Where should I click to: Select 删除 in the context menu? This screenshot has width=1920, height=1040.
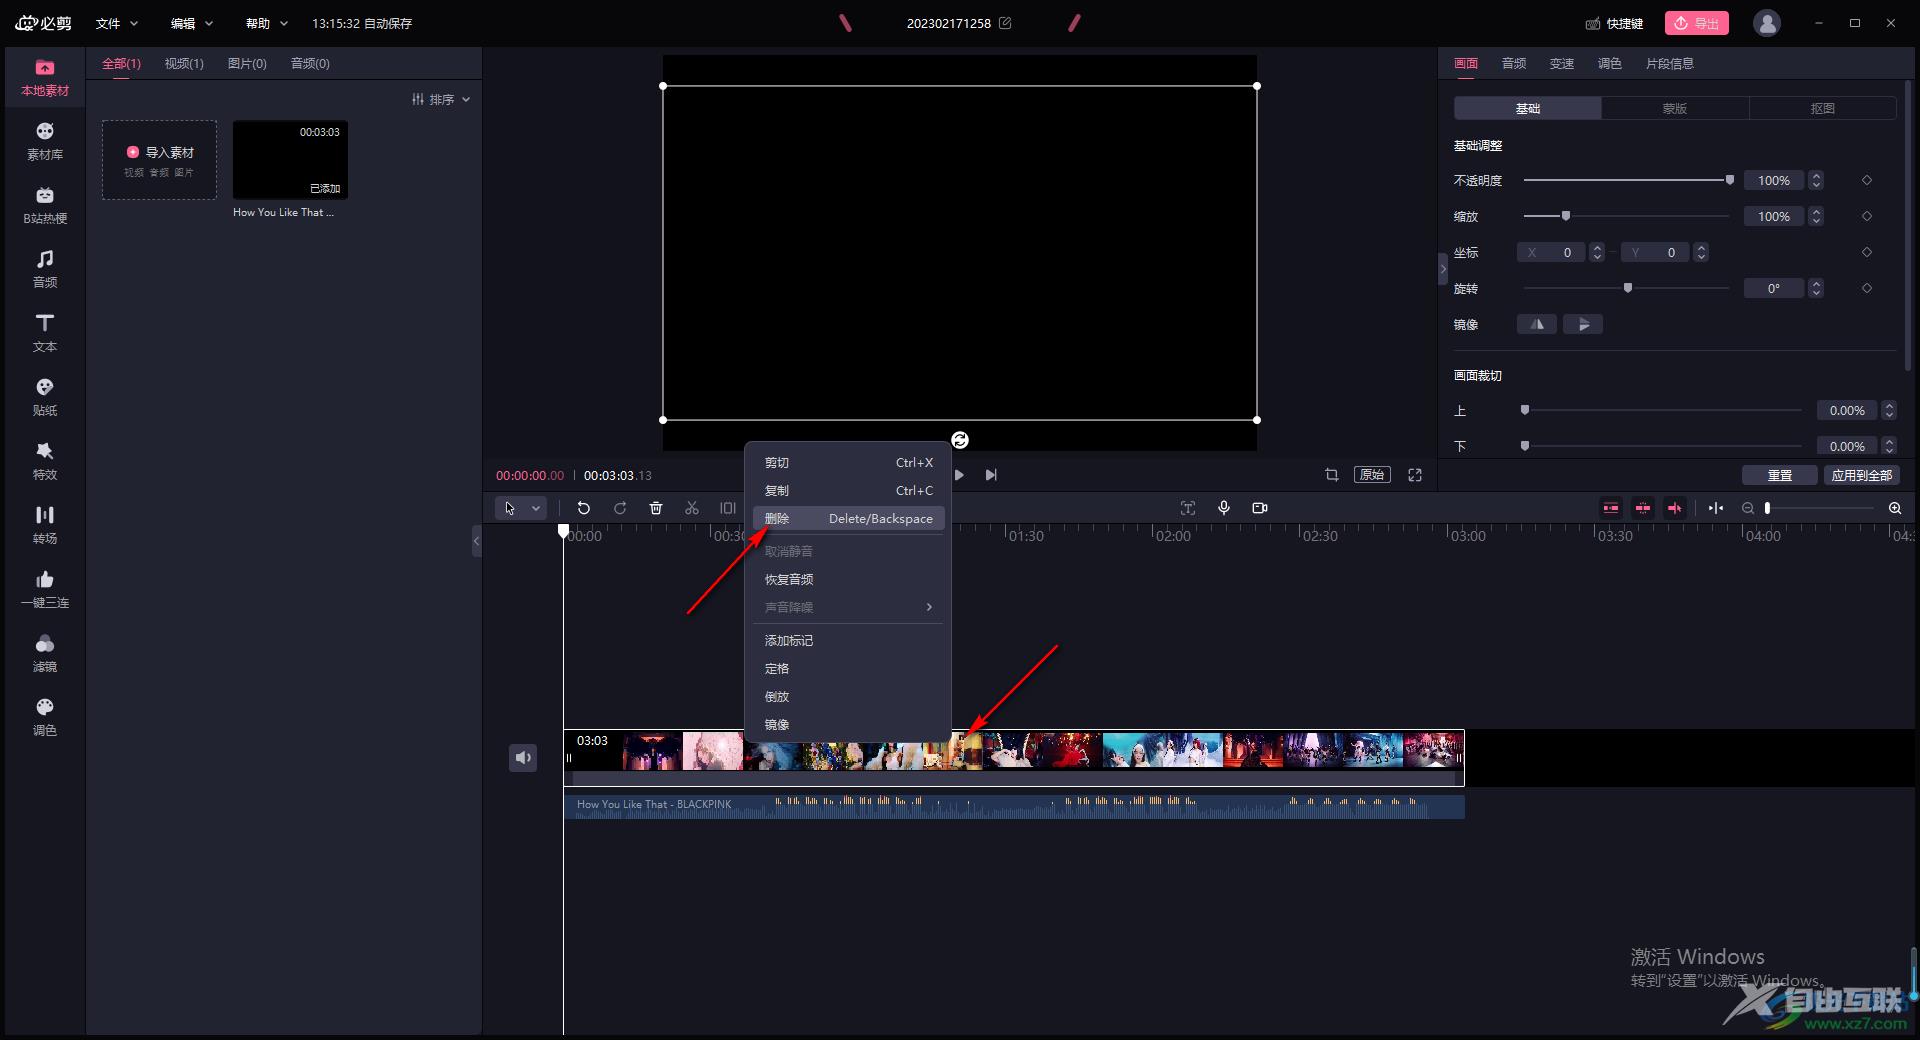(848, 518)
